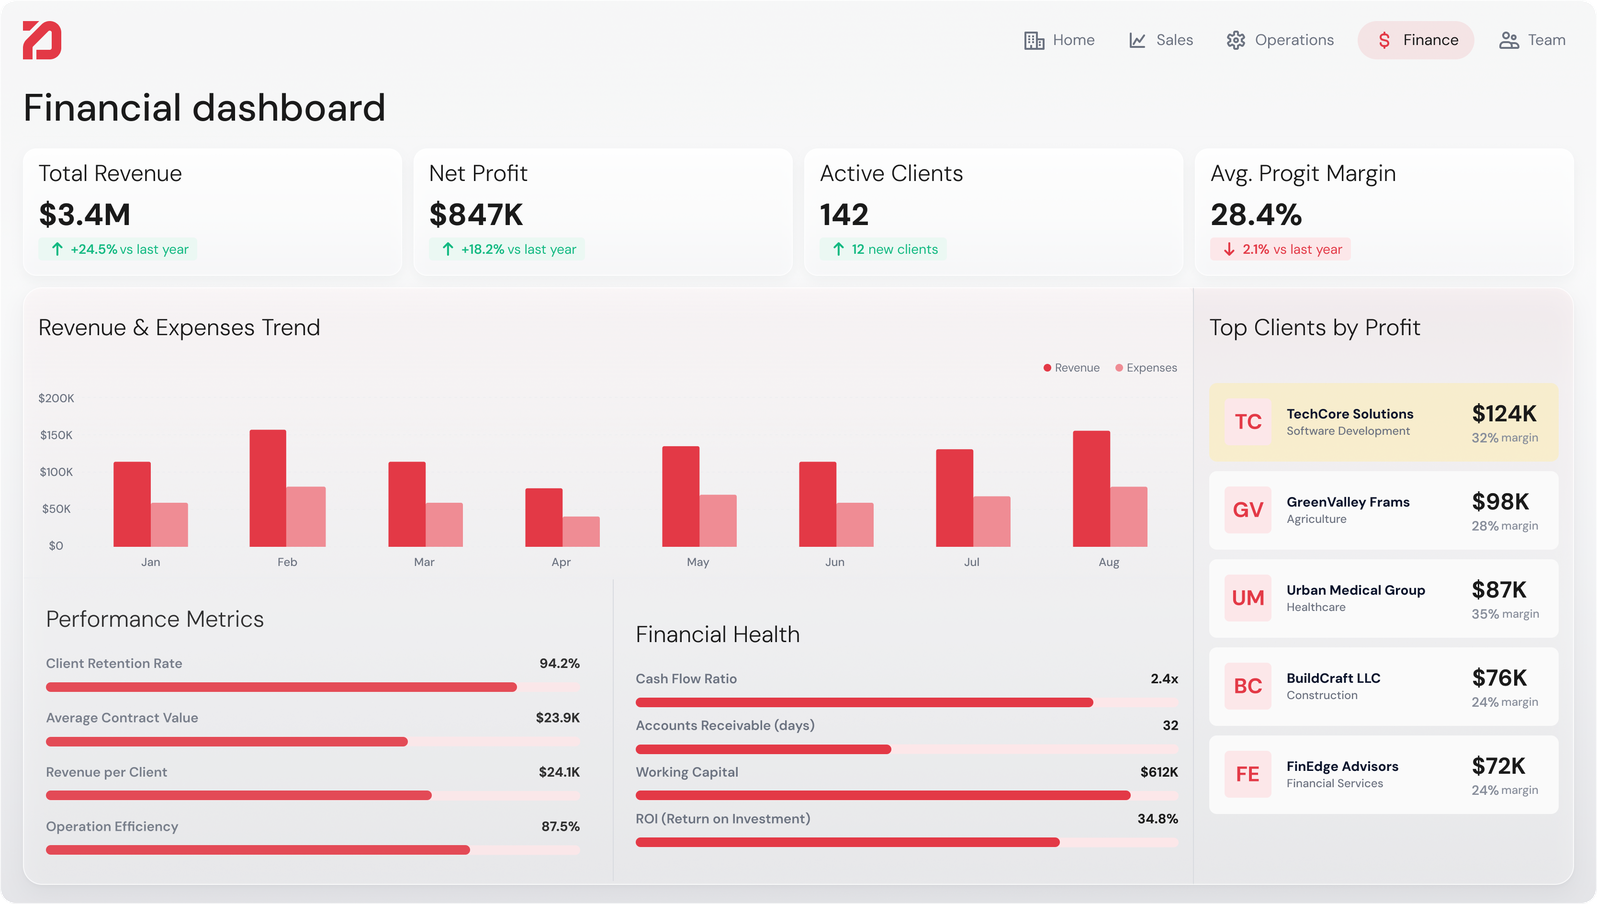
Task: Open the Team tab
Action: pyautogui.click(x=1532, y=40)
